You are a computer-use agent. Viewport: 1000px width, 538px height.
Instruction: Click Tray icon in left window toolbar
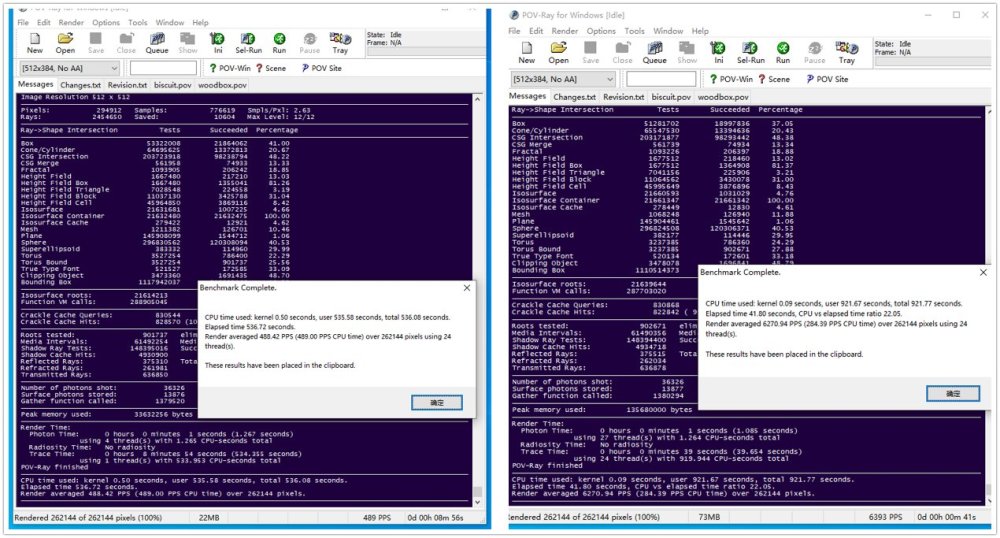340,43
